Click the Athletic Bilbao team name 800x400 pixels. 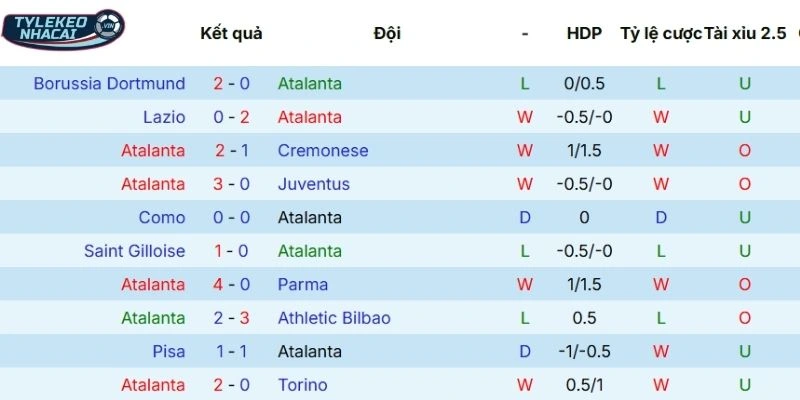334,318
